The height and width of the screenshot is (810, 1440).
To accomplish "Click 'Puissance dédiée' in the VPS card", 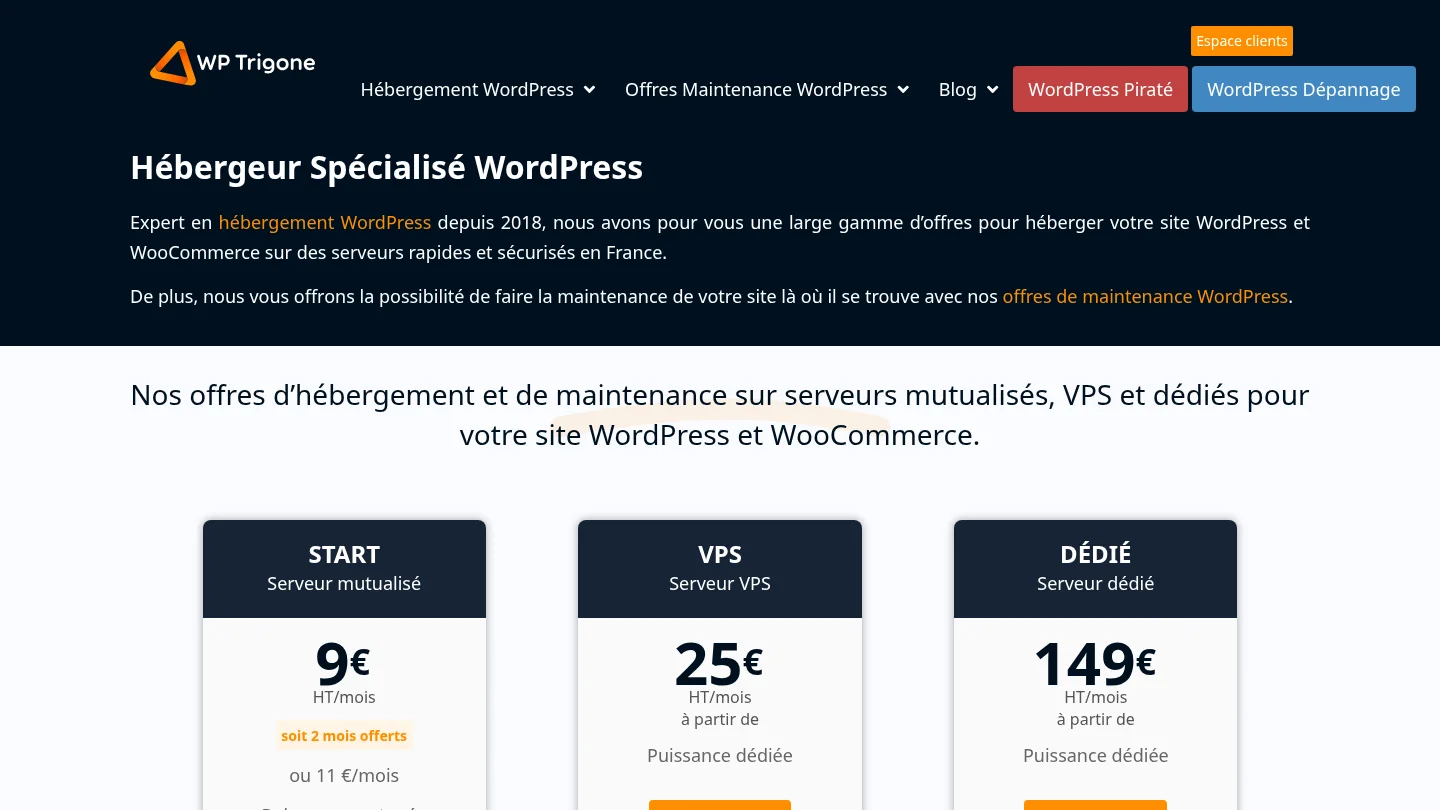I will click(720, 755).
